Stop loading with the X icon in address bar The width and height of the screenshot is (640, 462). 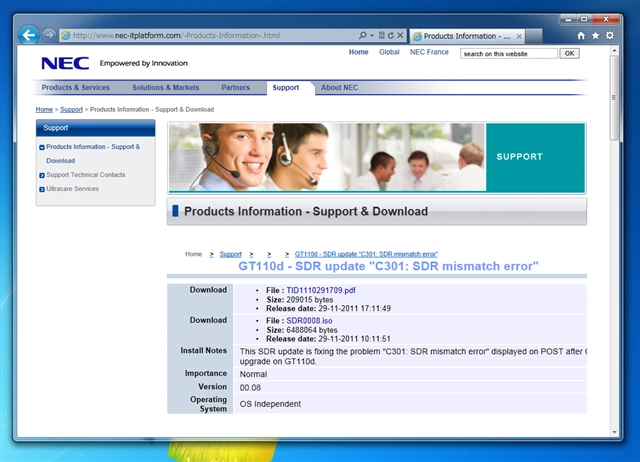click(400, 36)
